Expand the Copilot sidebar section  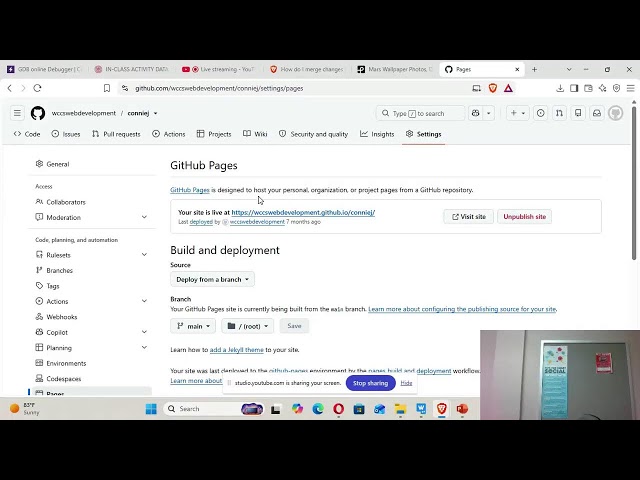[x=144, y=332]
